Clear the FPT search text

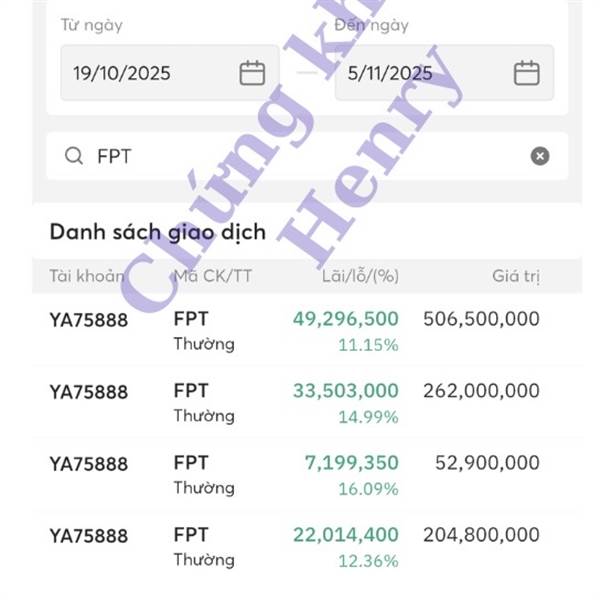pyautogui.click(x=539, y=156)
